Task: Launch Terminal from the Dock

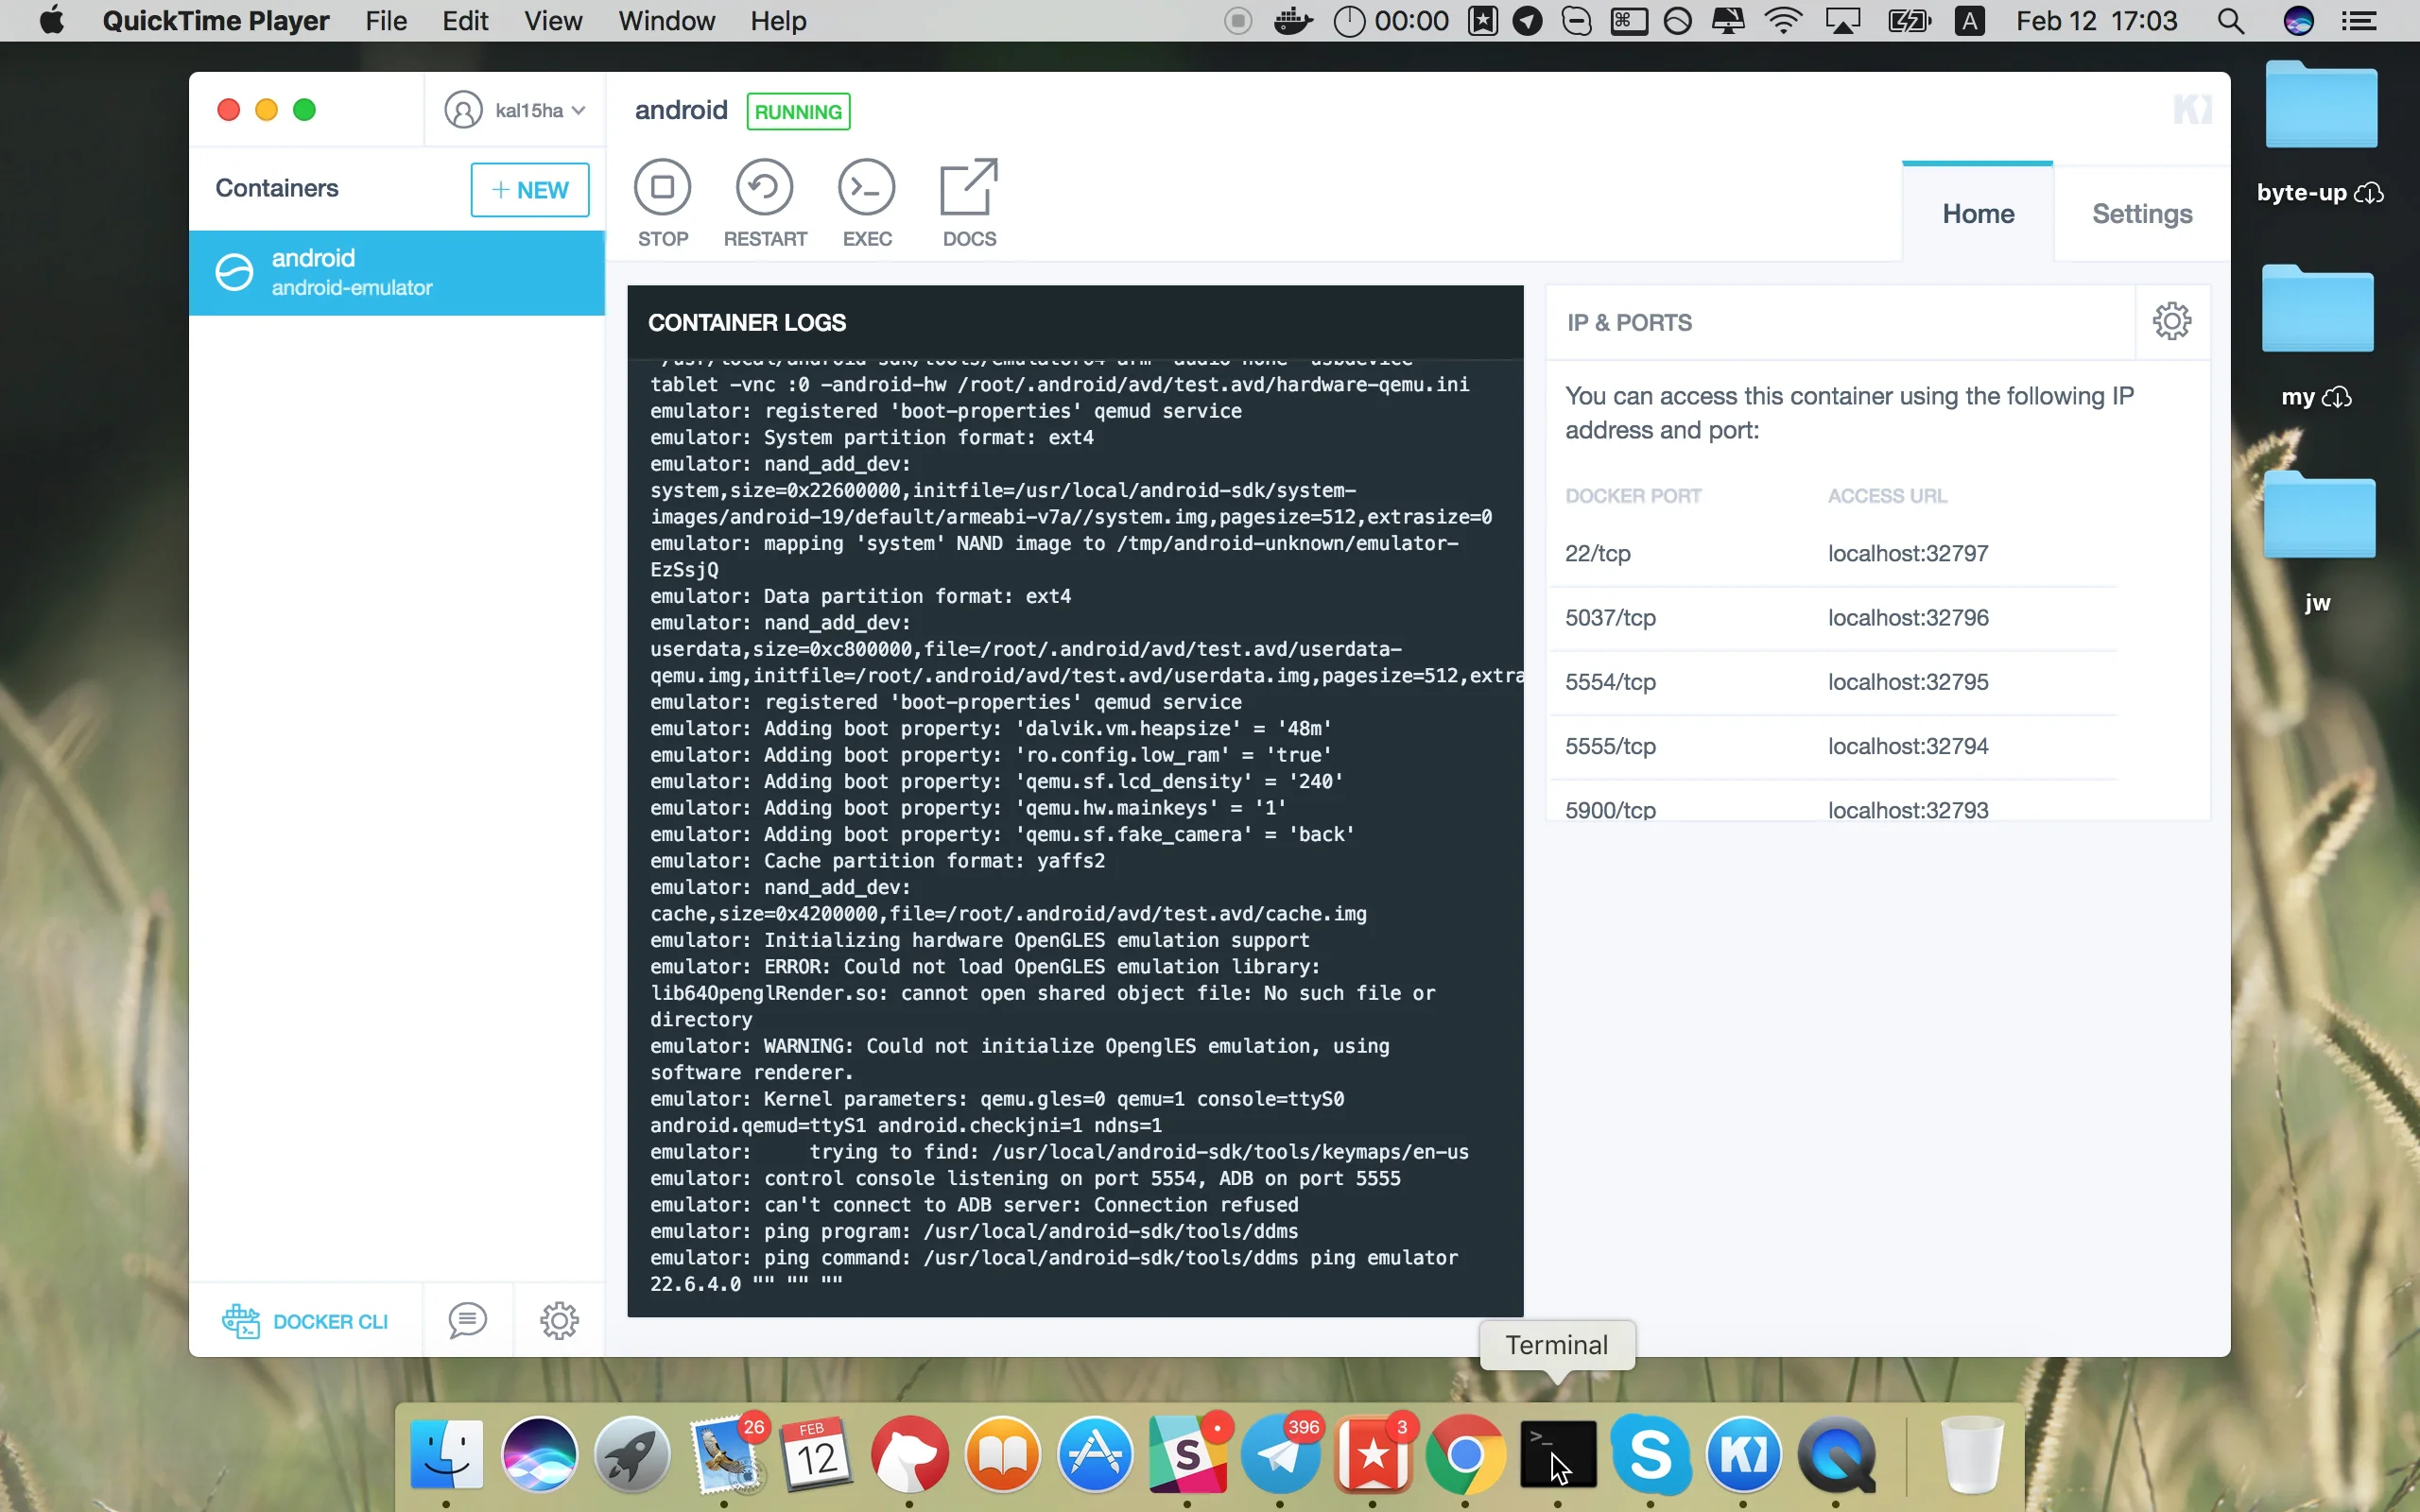Action: pyautogui.click(x=1558, y=1456)
